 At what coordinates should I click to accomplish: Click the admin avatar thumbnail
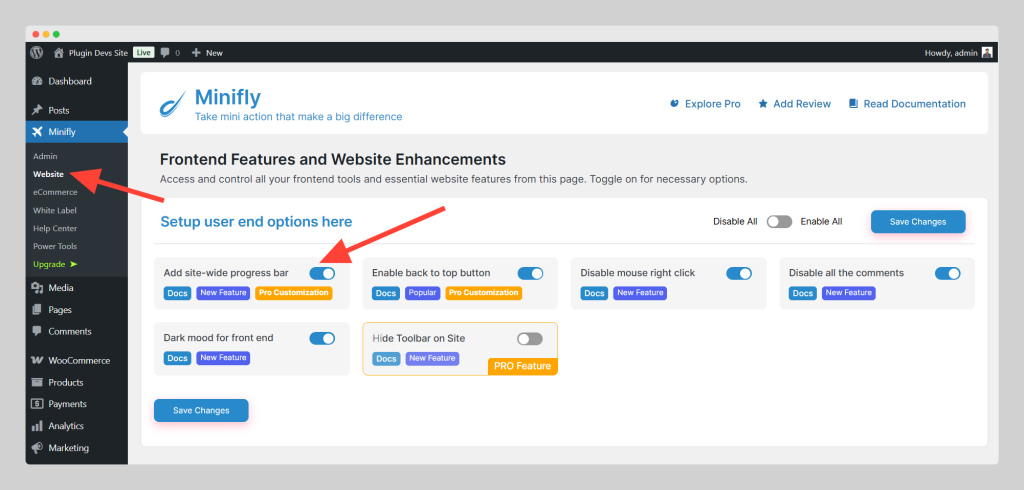(x=987, y=52)
